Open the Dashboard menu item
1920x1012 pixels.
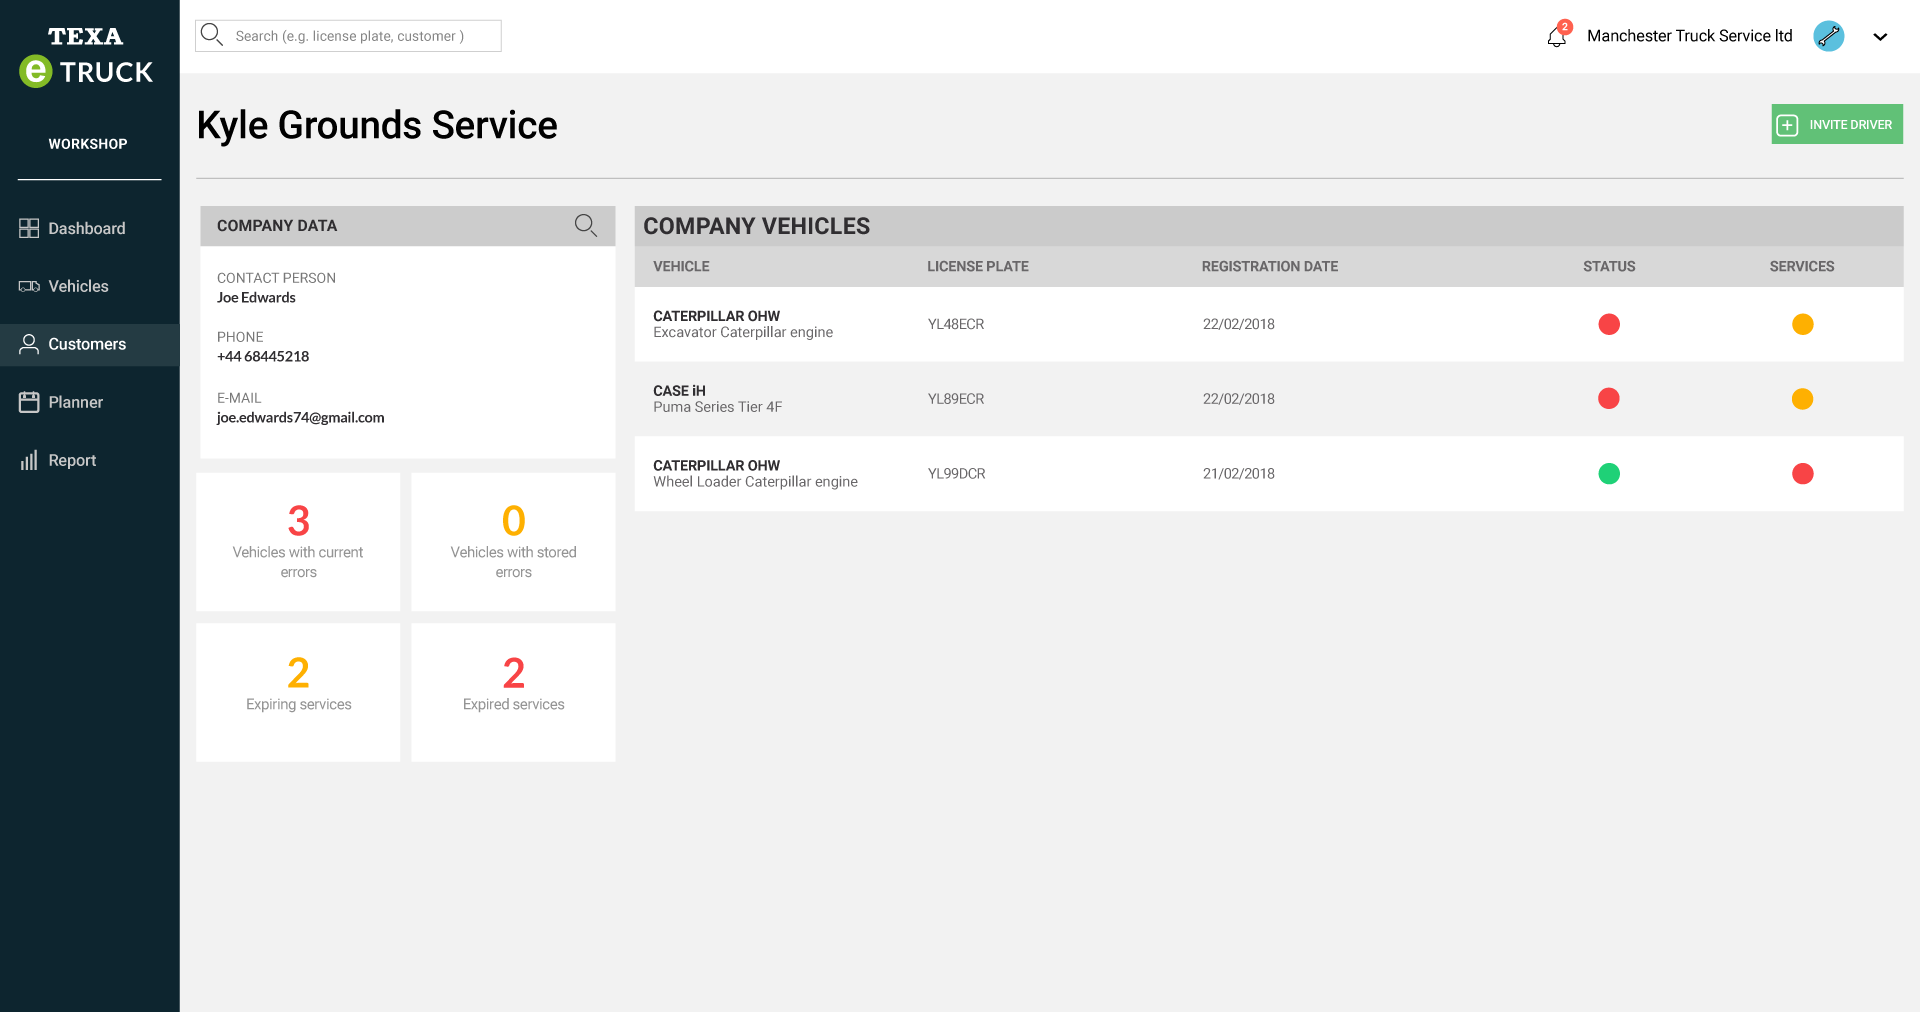click(x=89, y=228)
